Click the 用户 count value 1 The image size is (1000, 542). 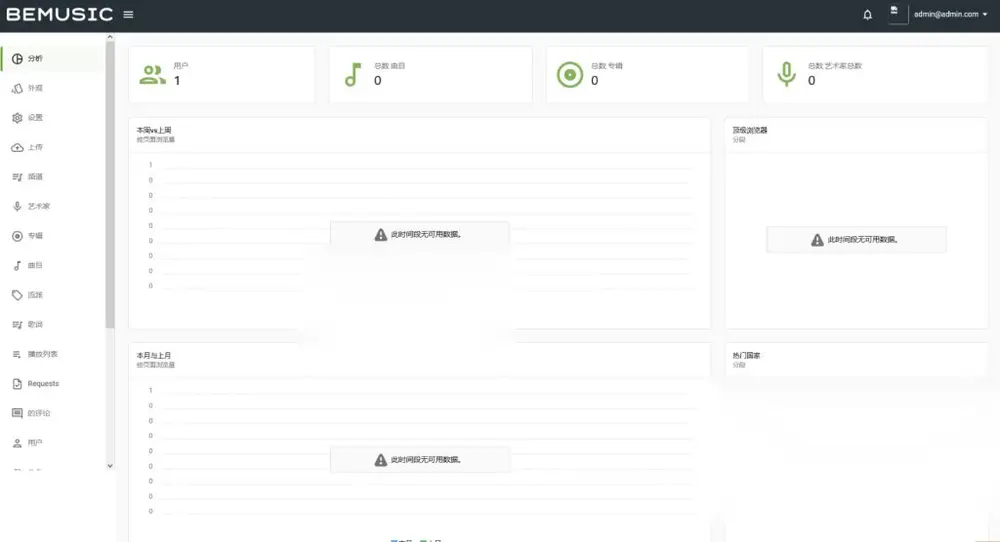[x=177, y=81]
